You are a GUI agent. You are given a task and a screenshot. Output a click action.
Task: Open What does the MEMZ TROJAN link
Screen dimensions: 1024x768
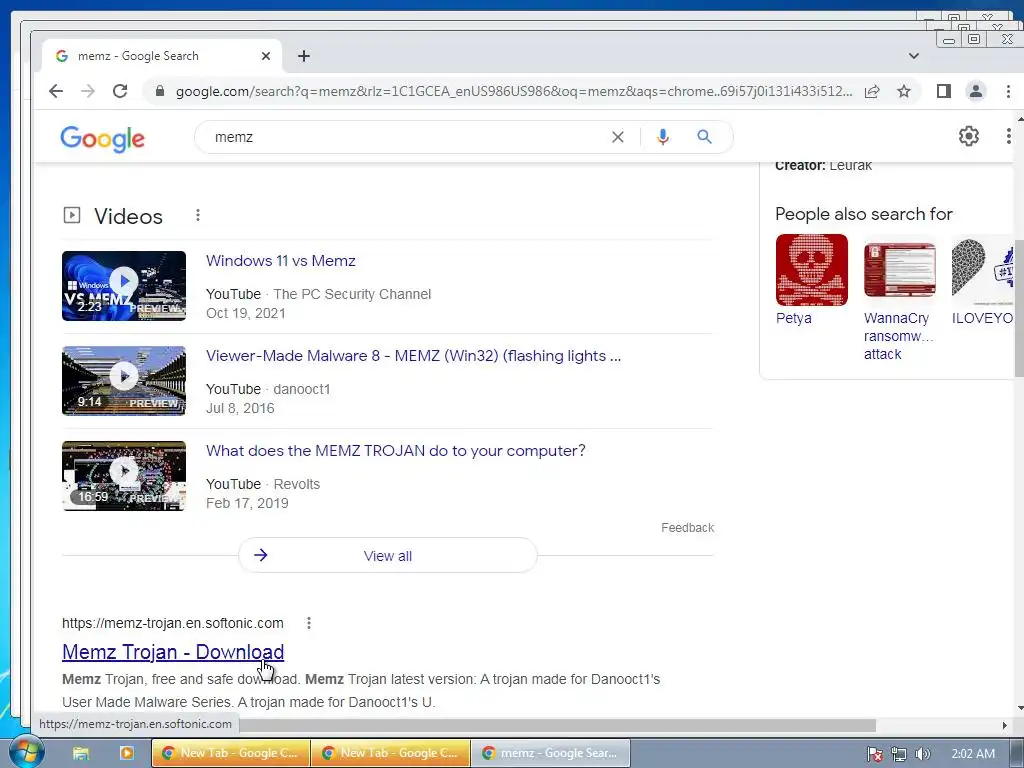[x=396, y=451]
